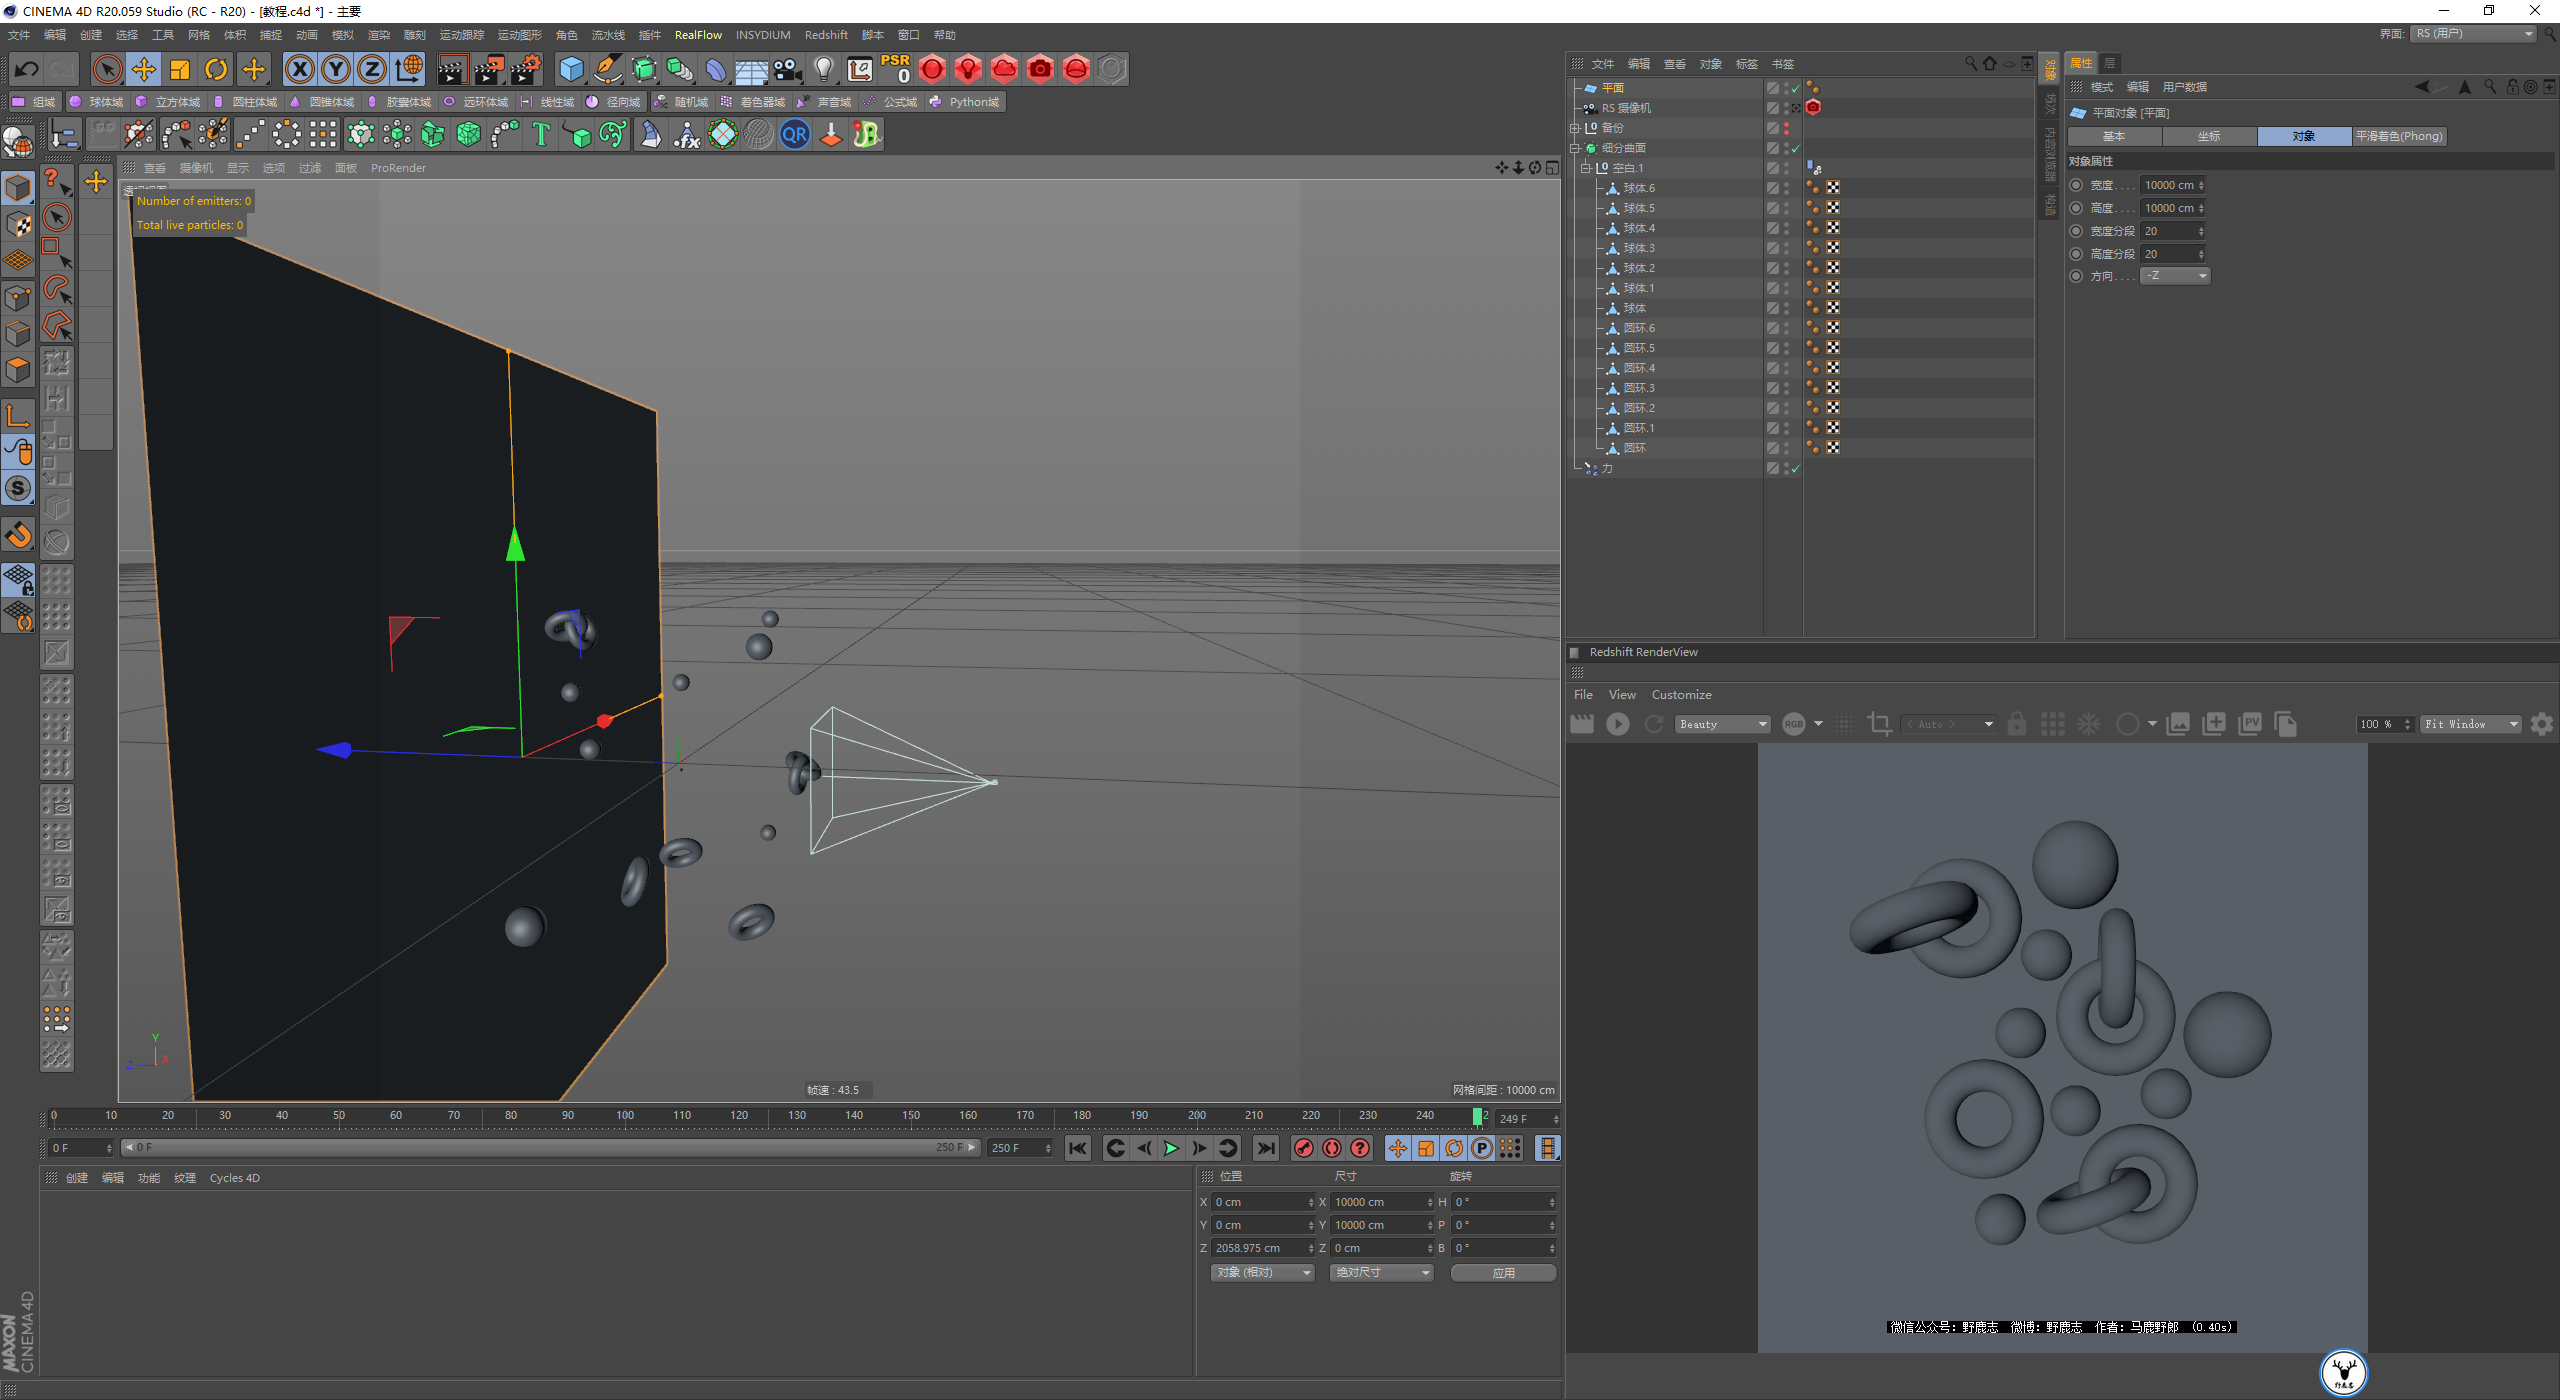Open the RealFlow menu
This screenshot has width=2560, height=1400.
click(697, 35)
